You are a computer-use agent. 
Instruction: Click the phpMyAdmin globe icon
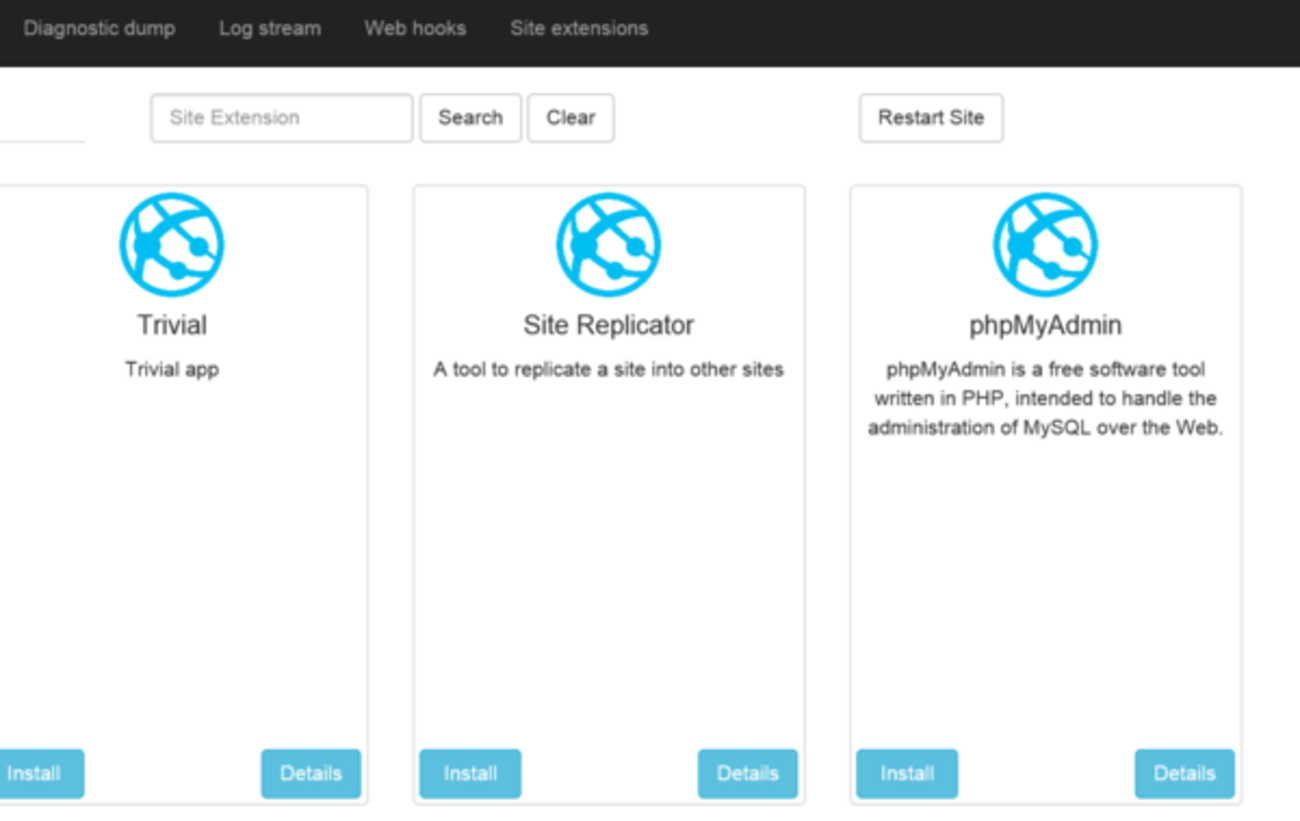tap(1046, 245)
